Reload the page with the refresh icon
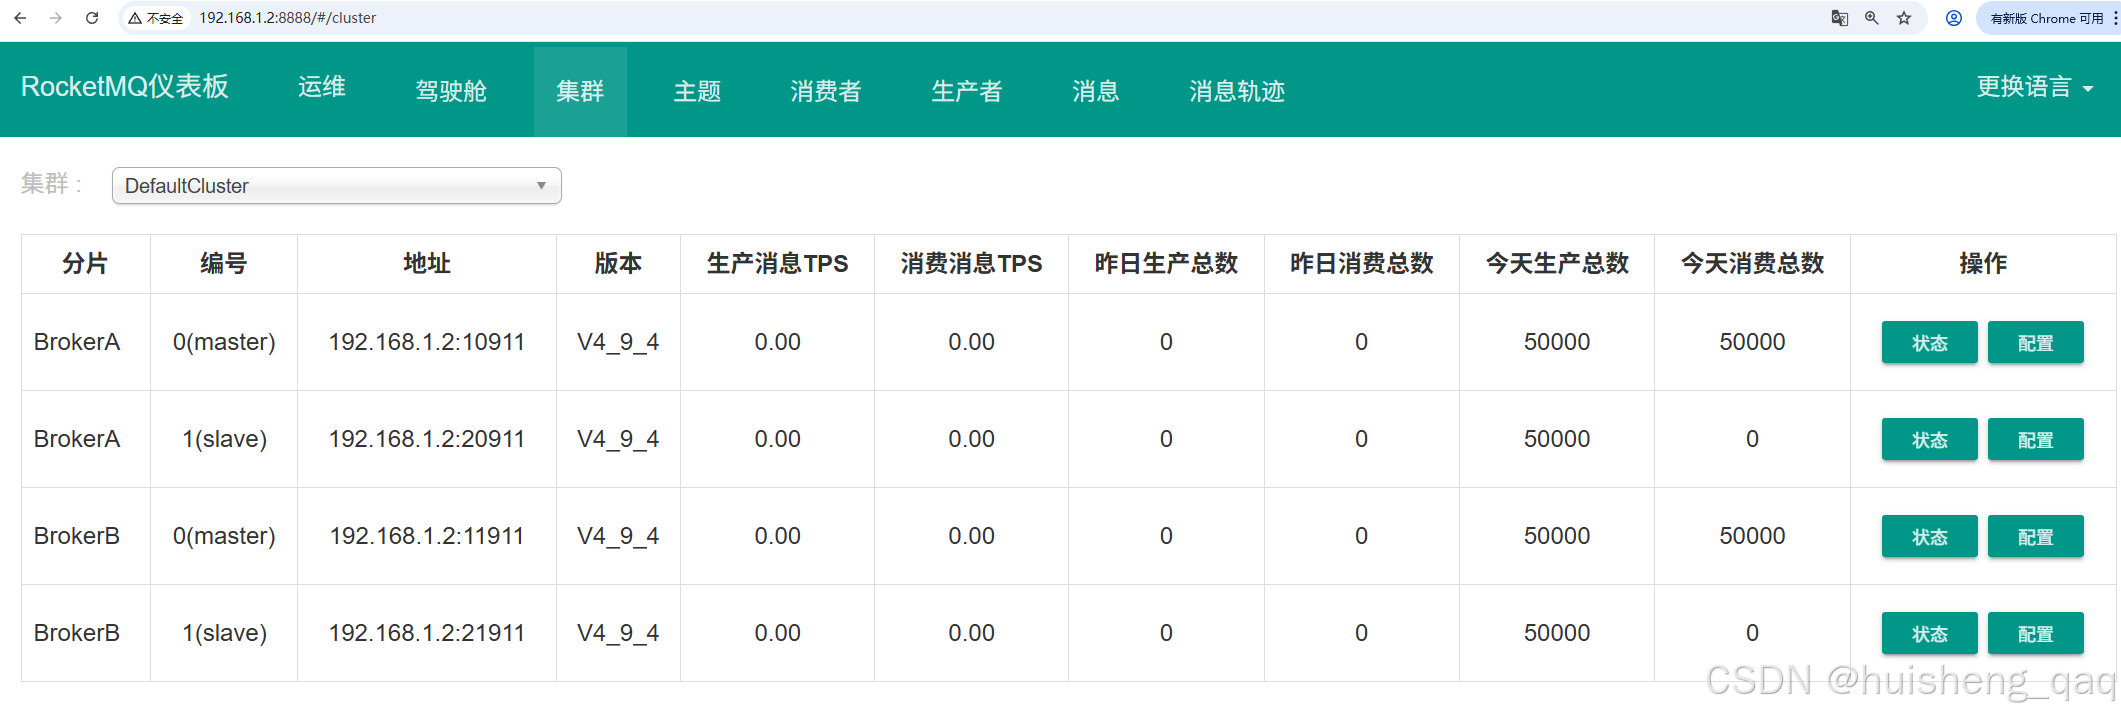This screenshot has height=716, width=2121. 92,18
